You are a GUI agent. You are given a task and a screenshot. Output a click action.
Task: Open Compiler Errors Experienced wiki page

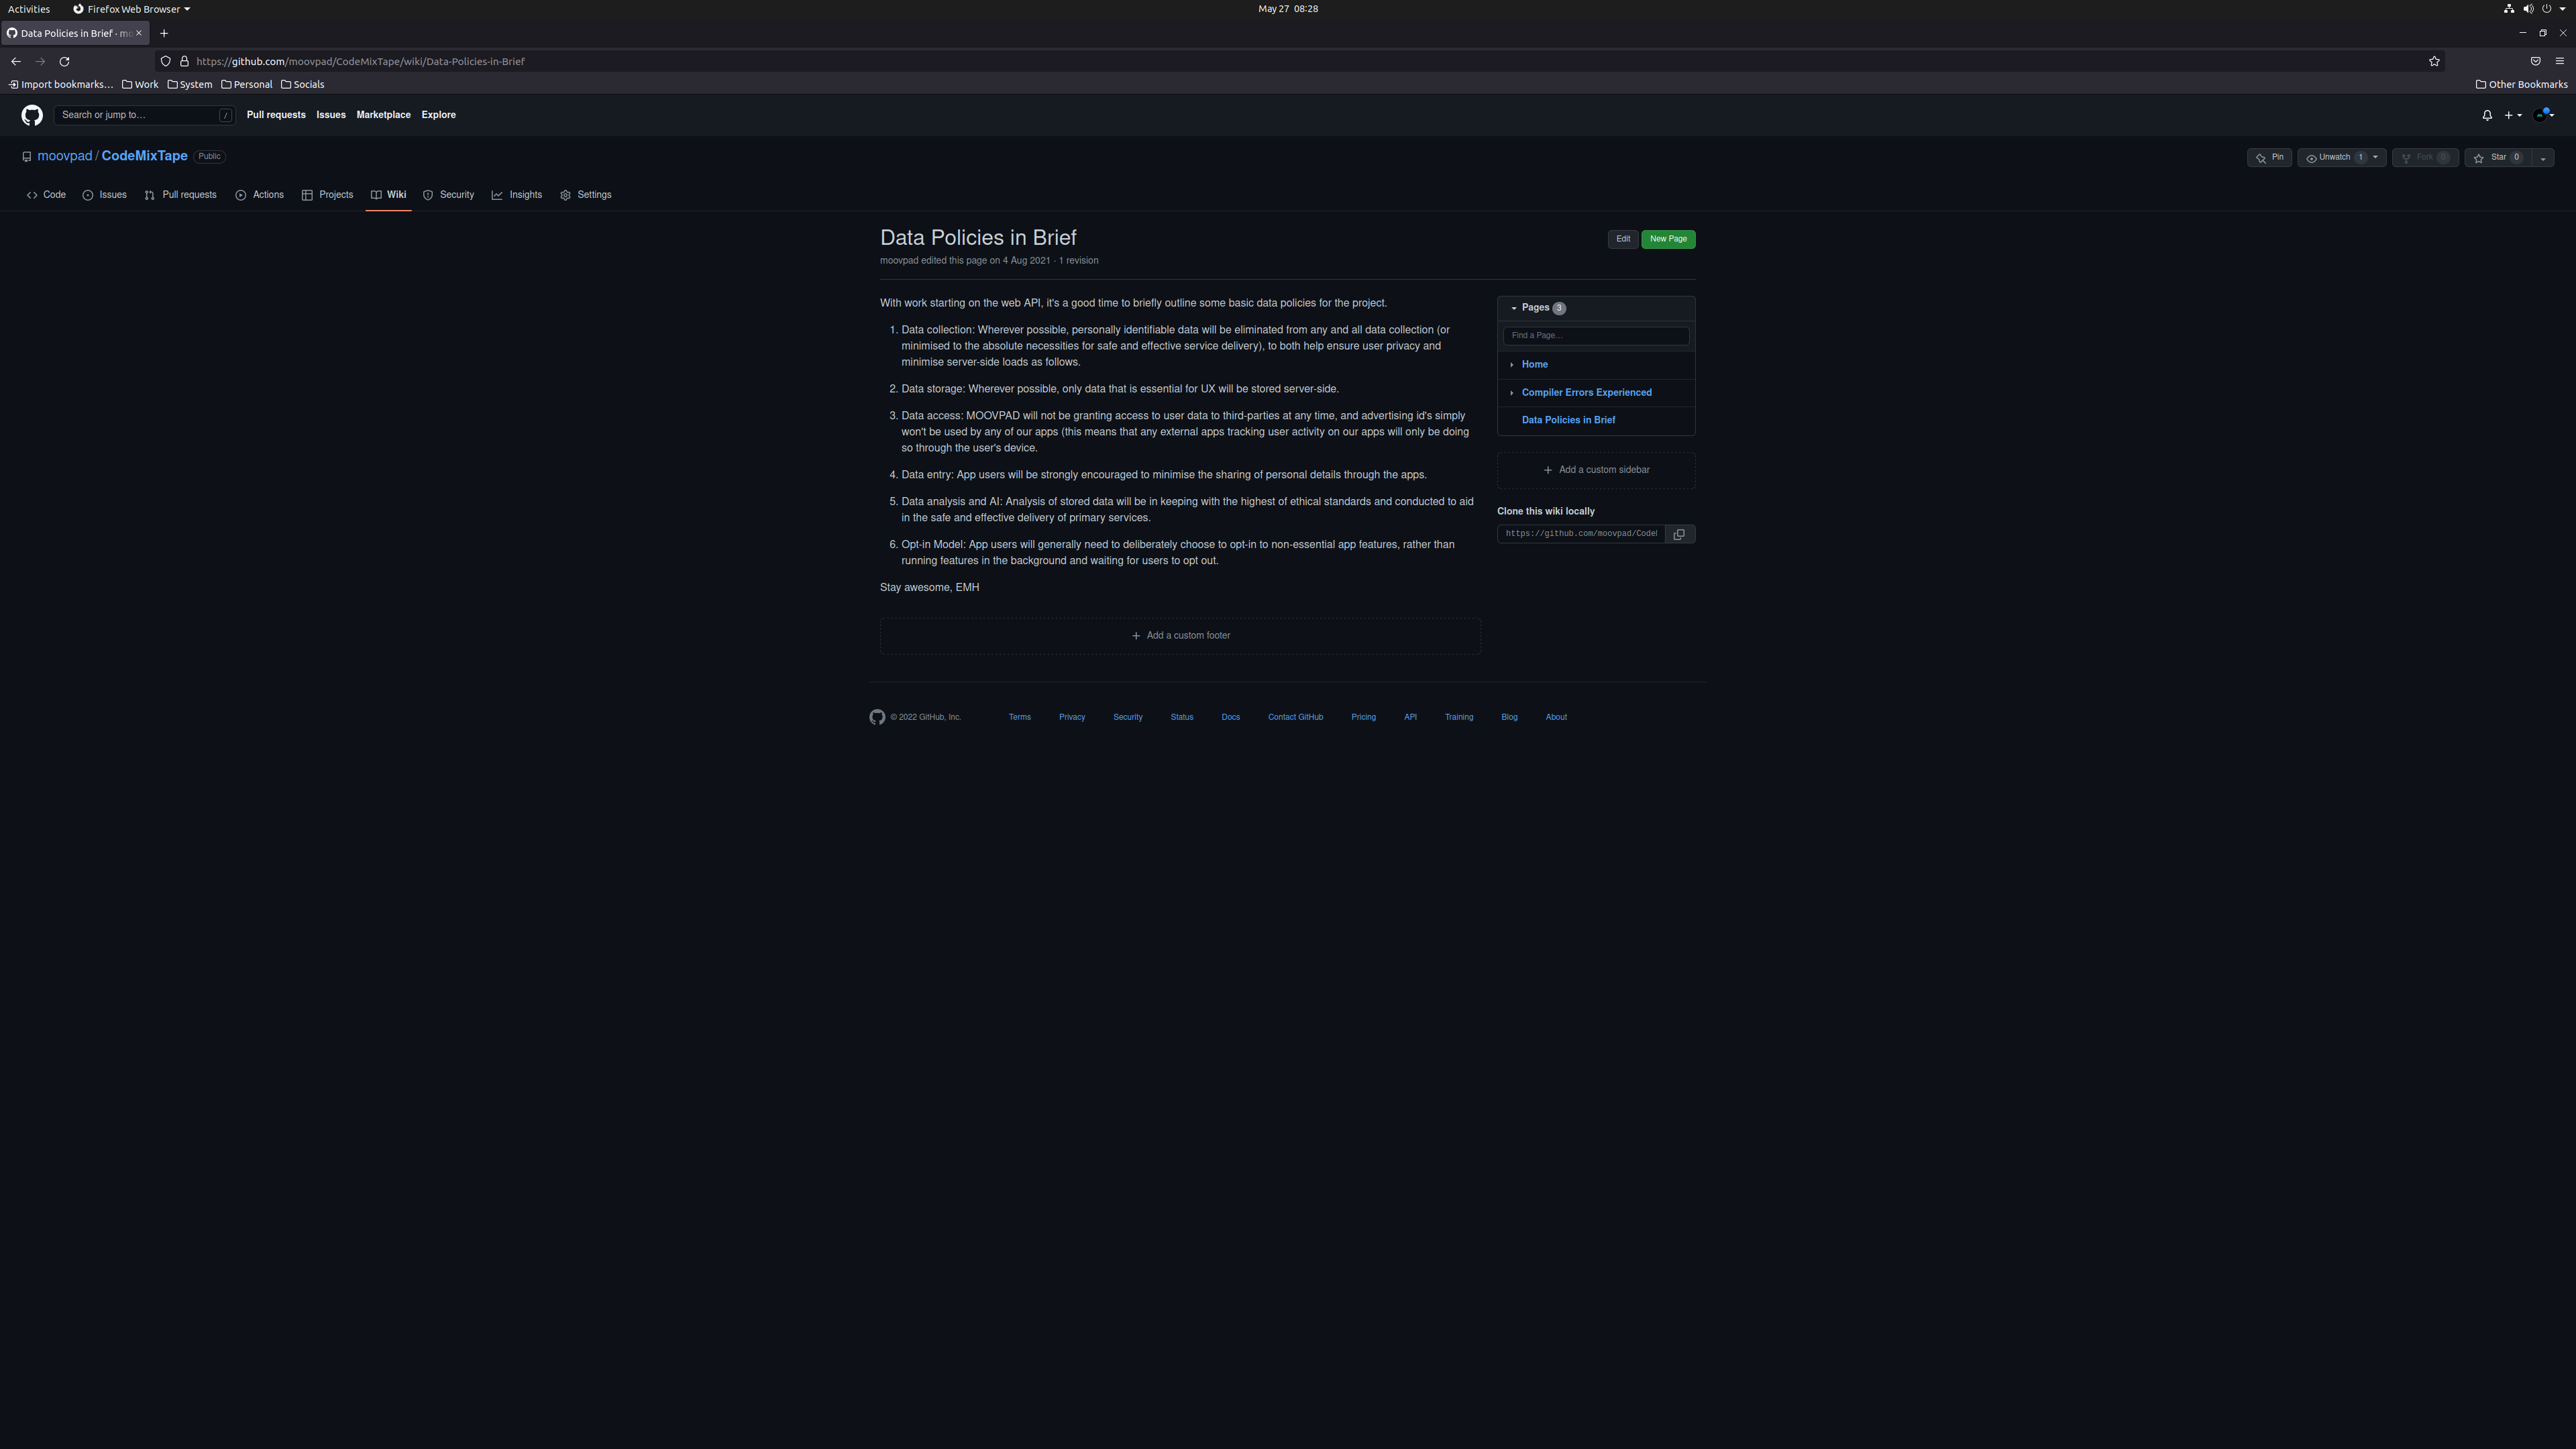point(1587,393)
